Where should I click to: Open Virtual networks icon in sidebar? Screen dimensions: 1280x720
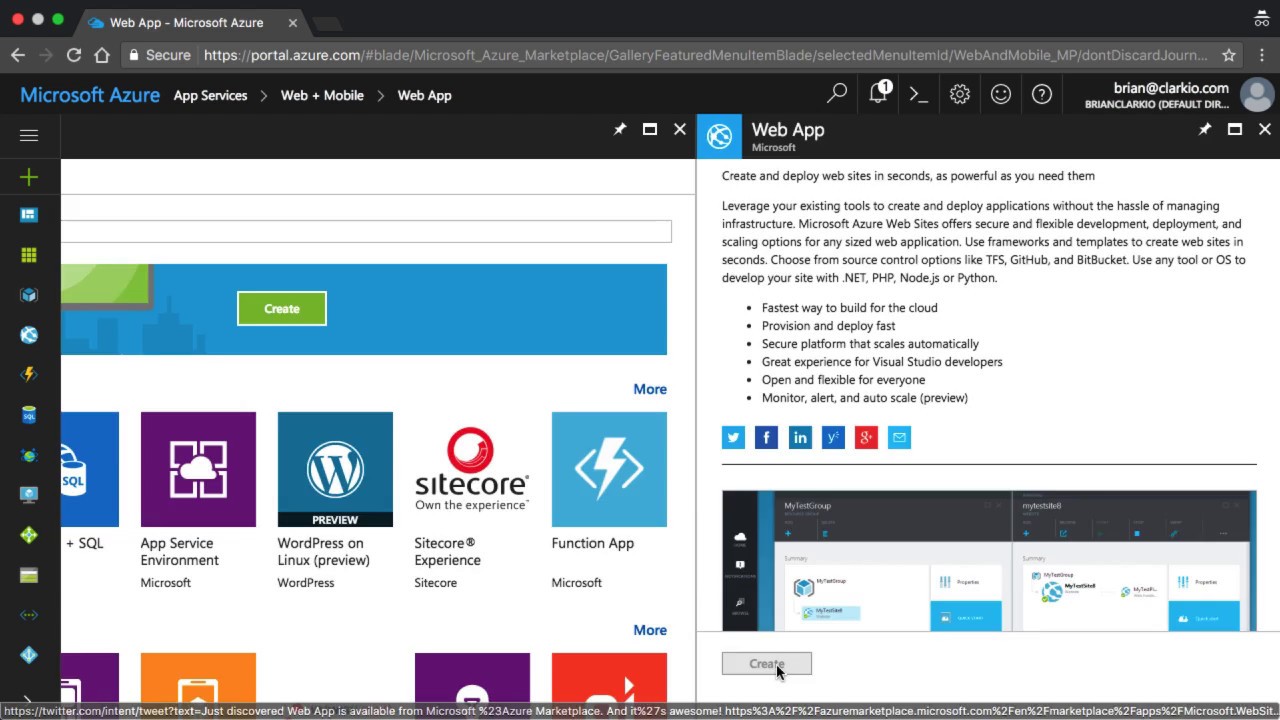click(x=29, y=615)
